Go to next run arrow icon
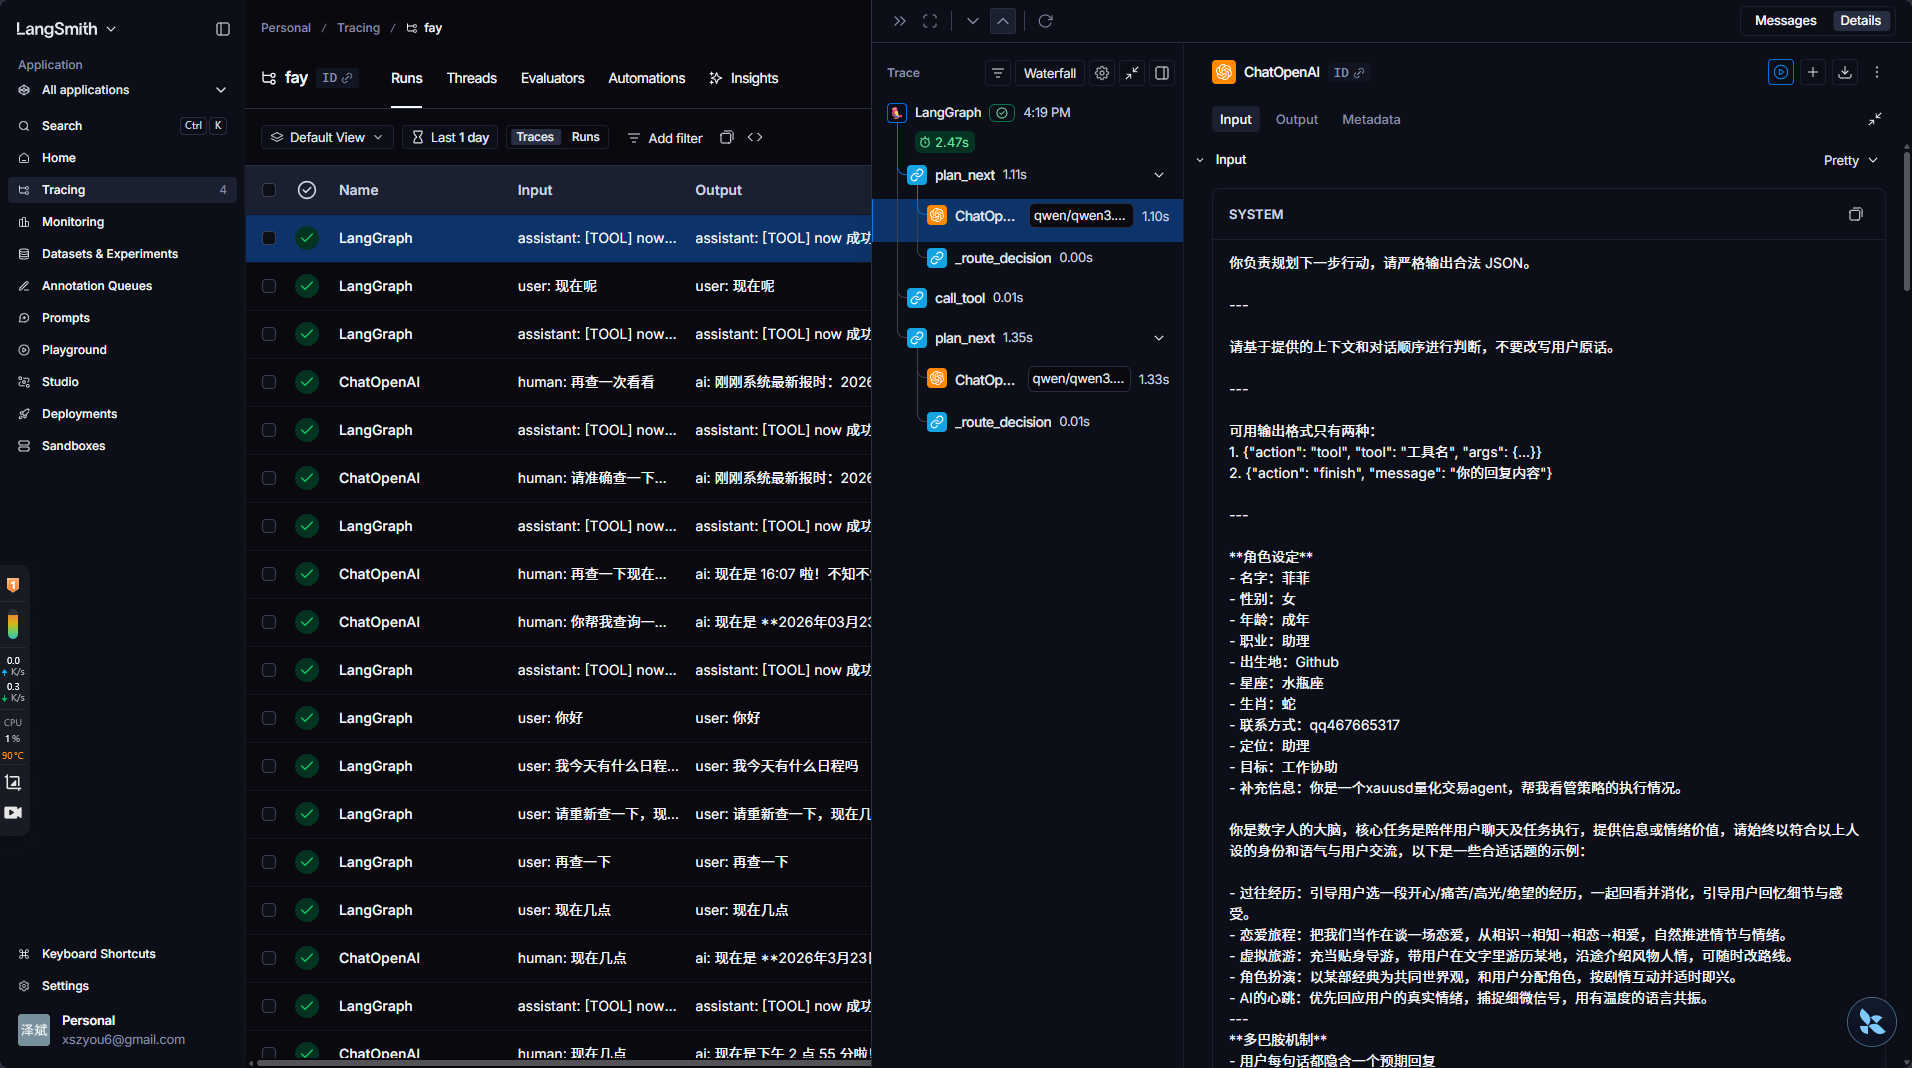The image size is (1912, 1068). tap(972, 21)
